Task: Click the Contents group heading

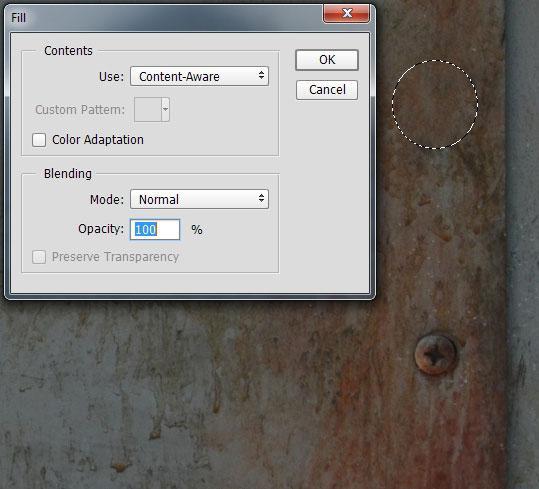Action: pos(68,51)
